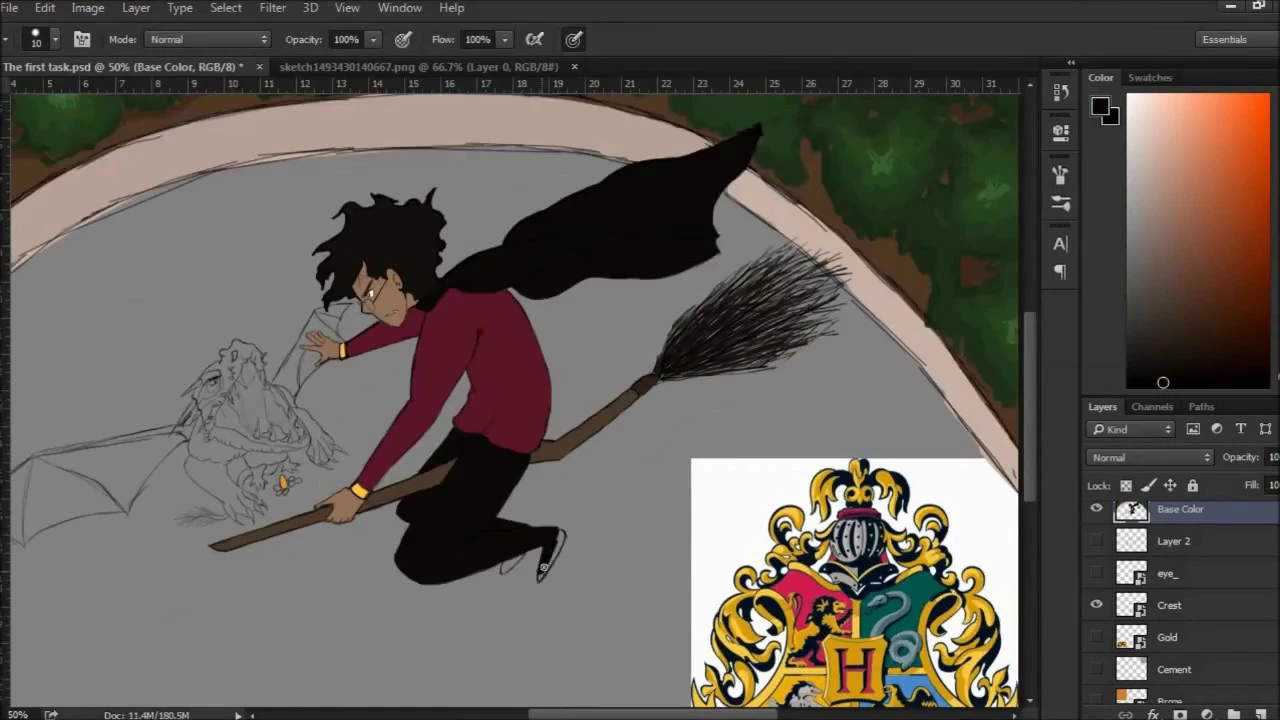Image resolution: width=1280 pixels, height=720 pixels.
Task: Open the Image menu
Action: pyautogui.click(x=87, y=8)
